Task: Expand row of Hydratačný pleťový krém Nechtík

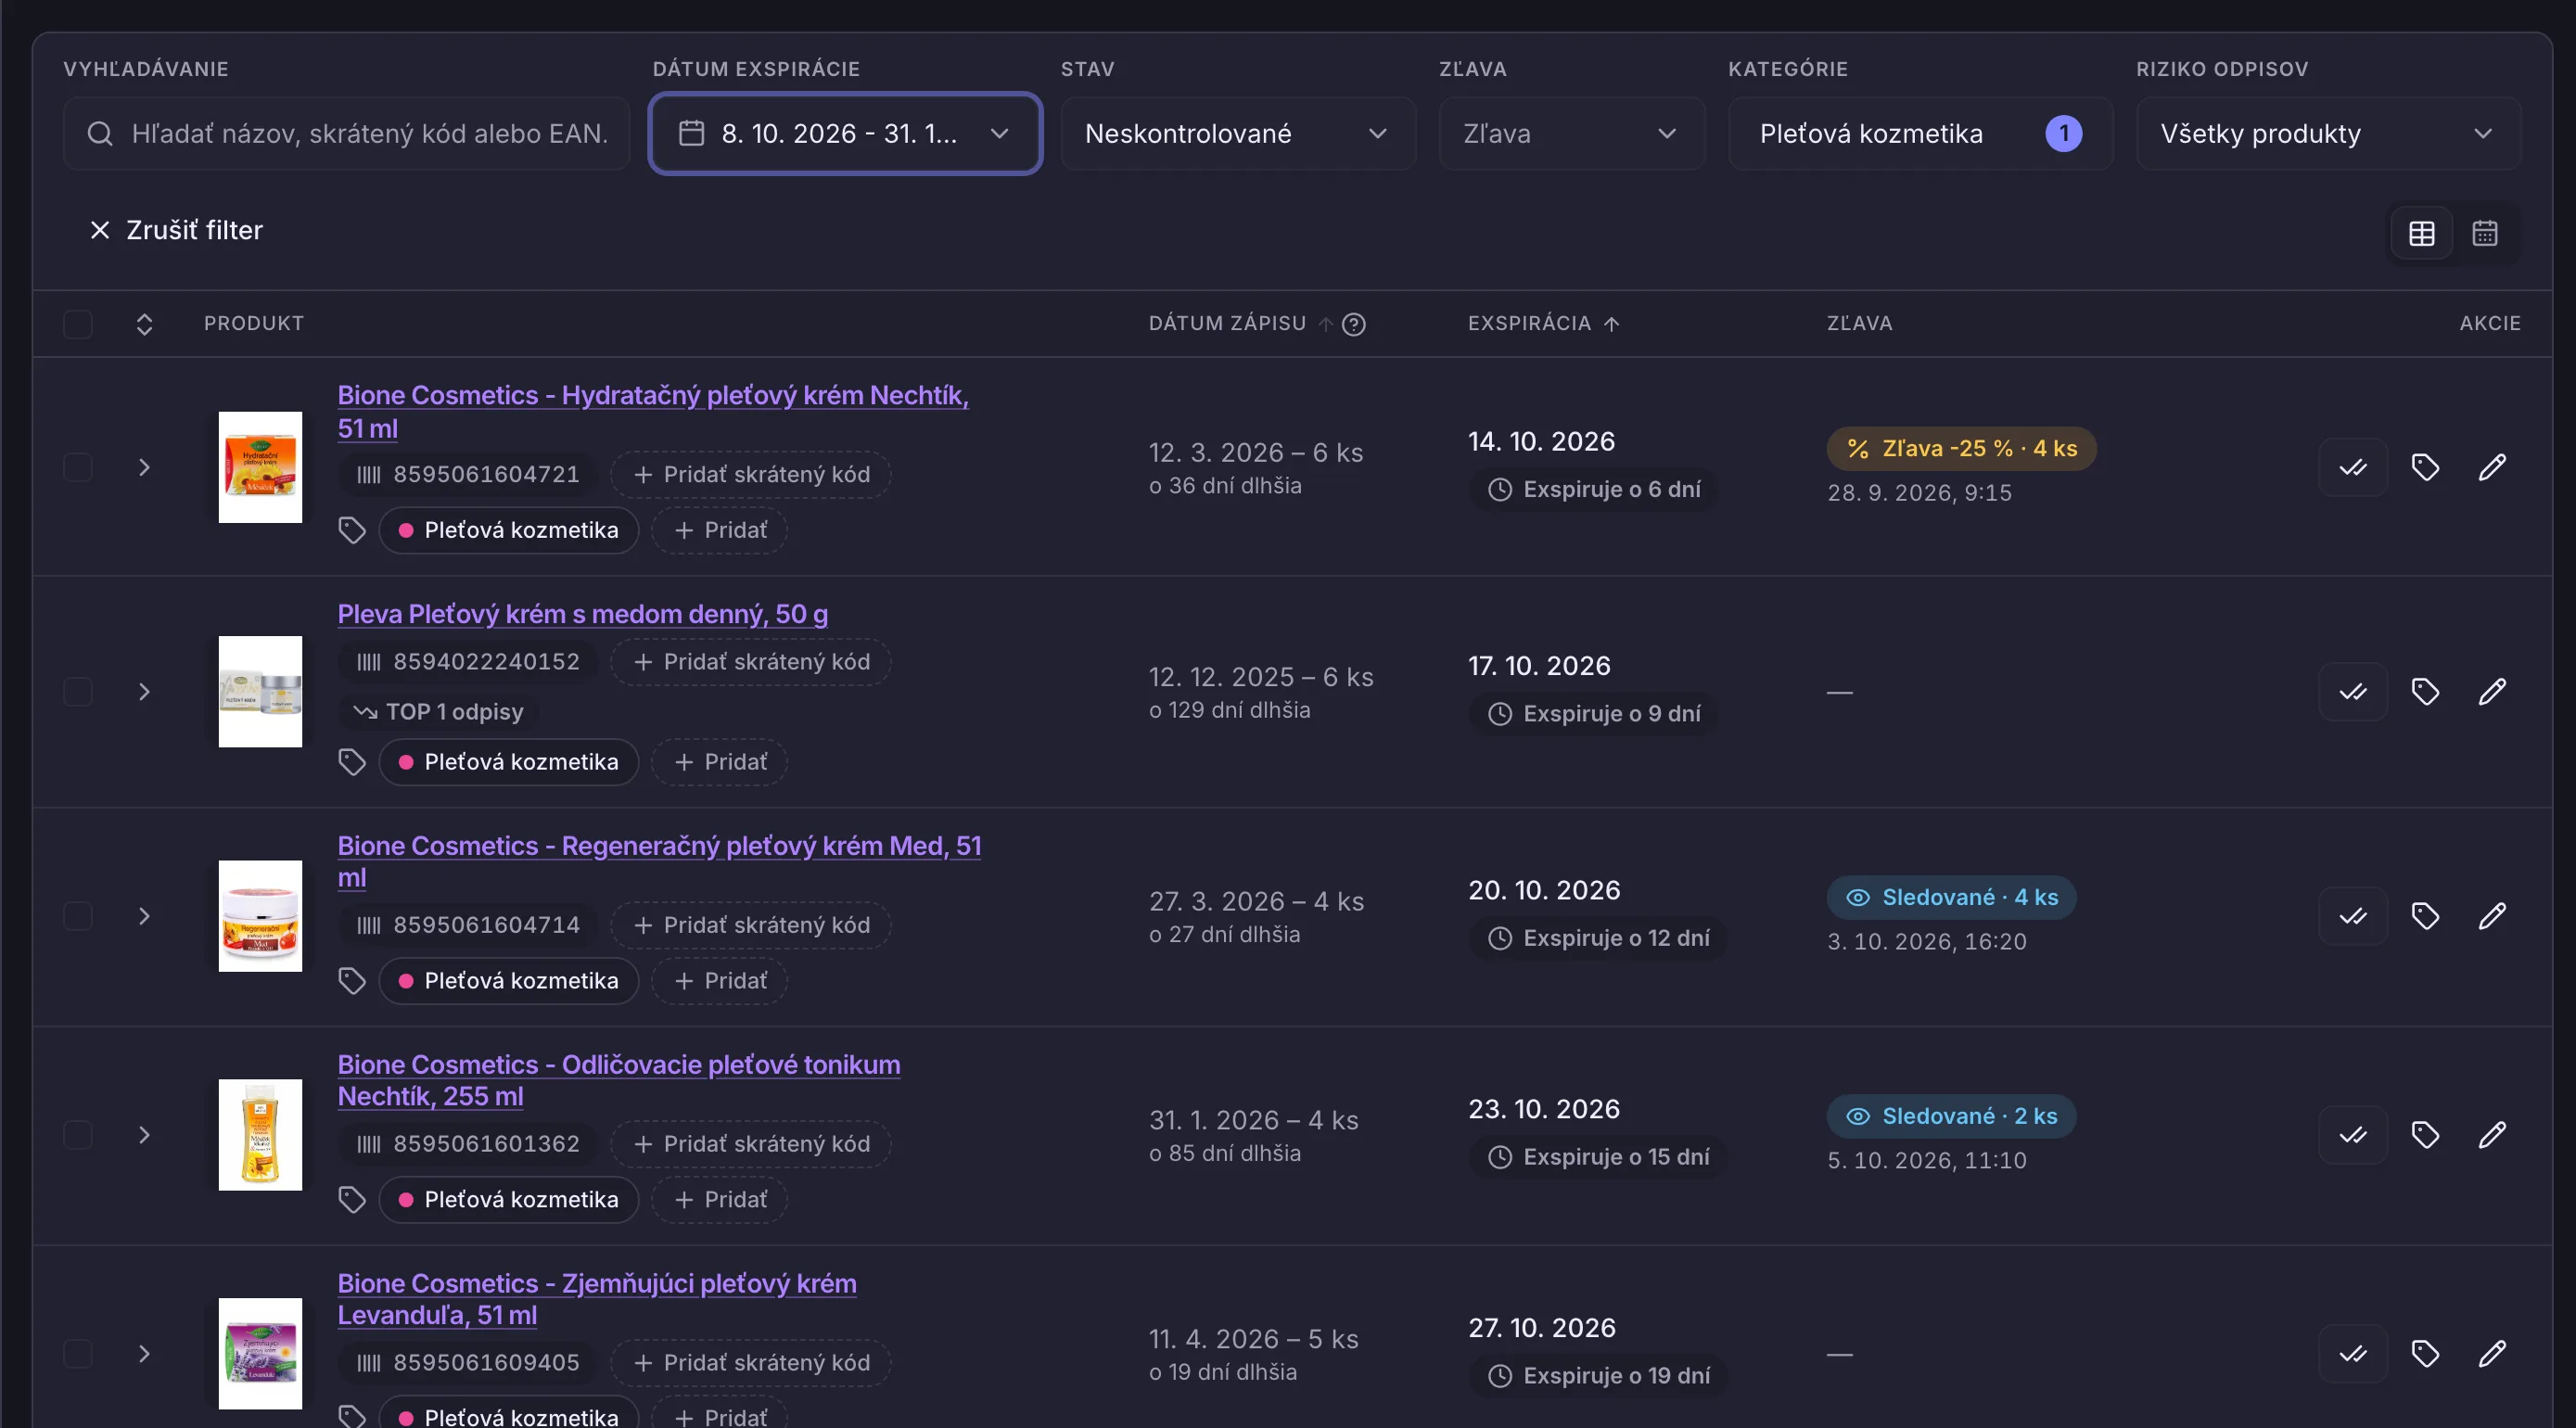Action: pos(144,467)
